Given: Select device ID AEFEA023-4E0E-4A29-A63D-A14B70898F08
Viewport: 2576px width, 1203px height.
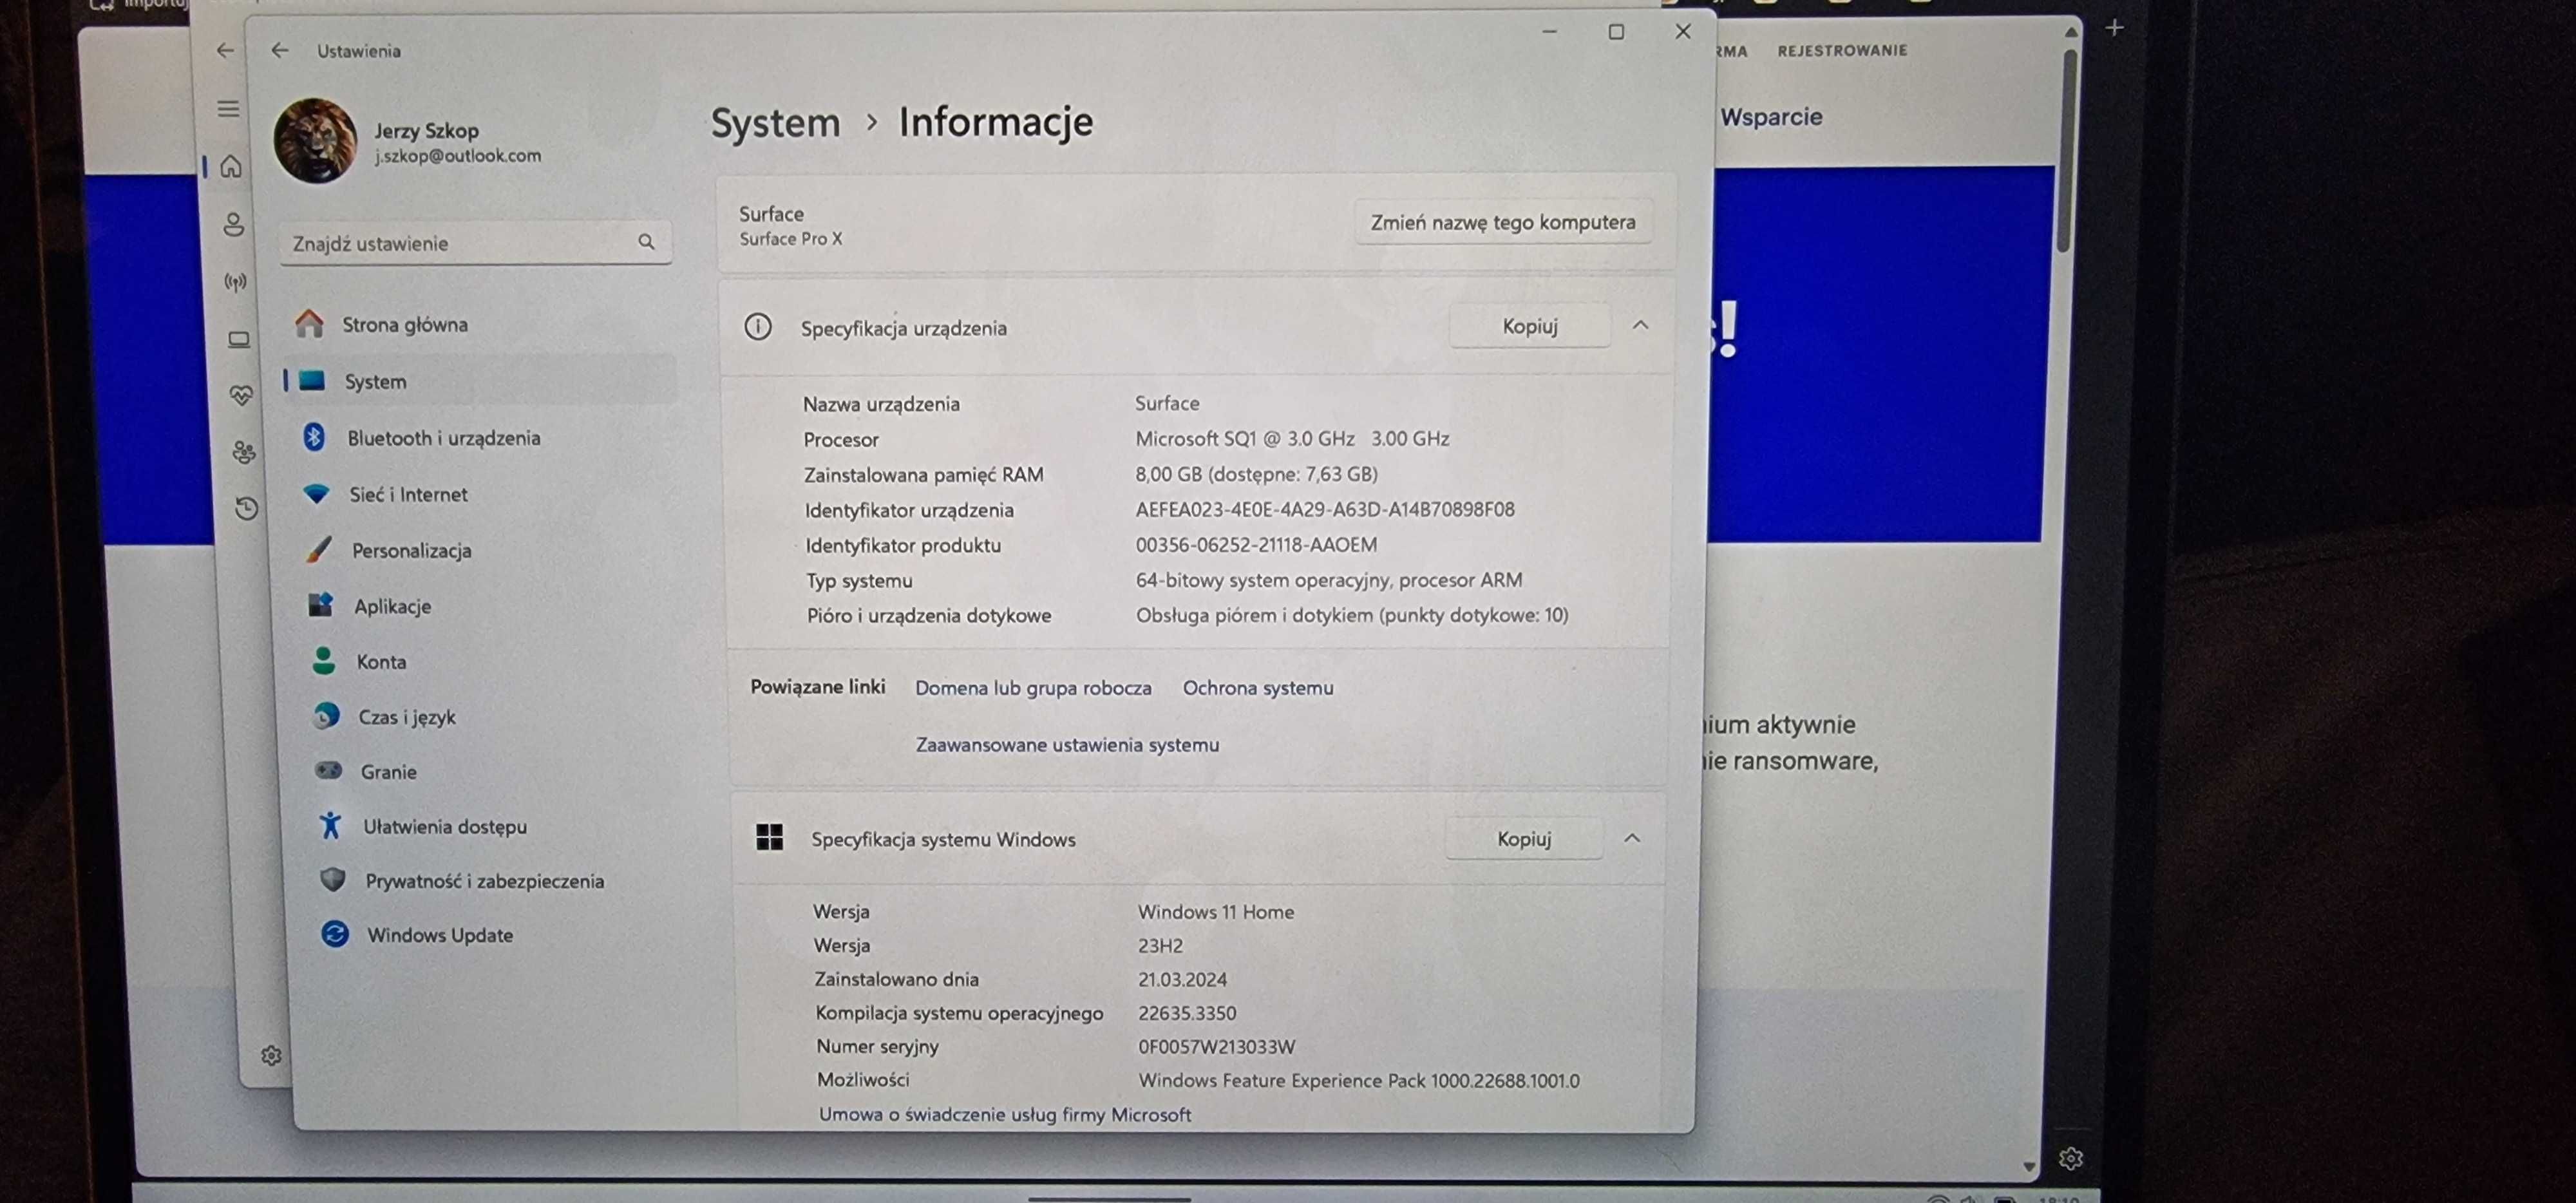Looking at the screenshot, I should click(1325, 509).
